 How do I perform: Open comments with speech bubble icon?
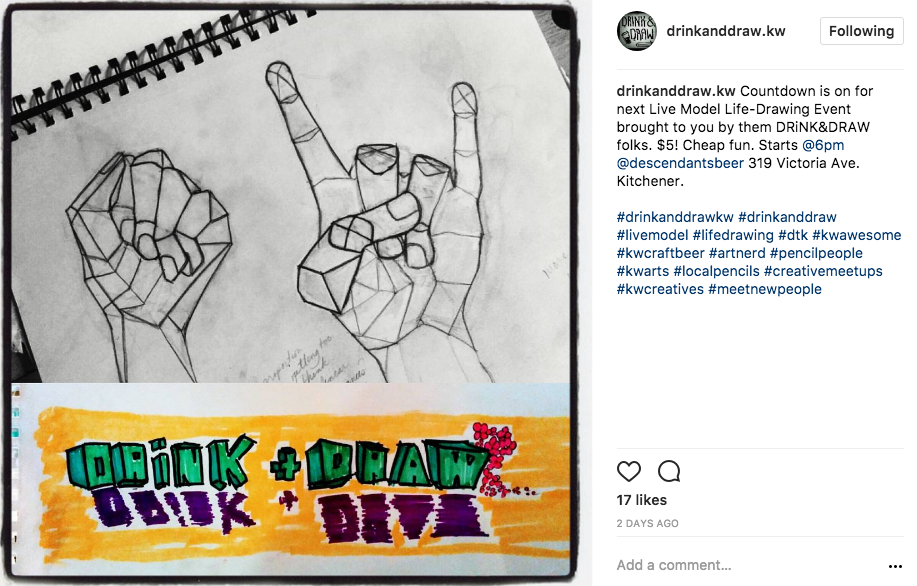[x=669, y=471]
